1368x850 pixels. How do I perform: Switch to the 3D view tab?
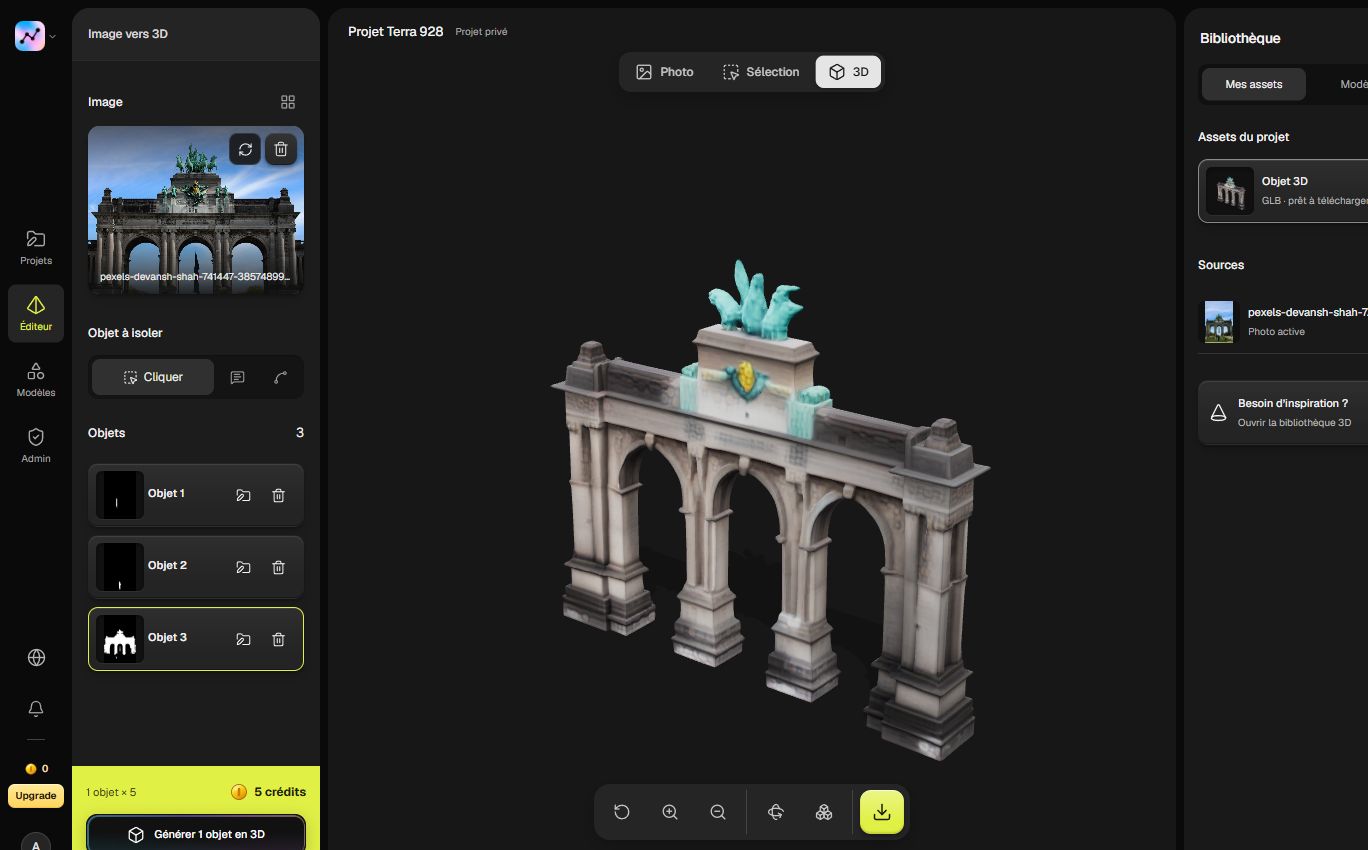(848, 72)
